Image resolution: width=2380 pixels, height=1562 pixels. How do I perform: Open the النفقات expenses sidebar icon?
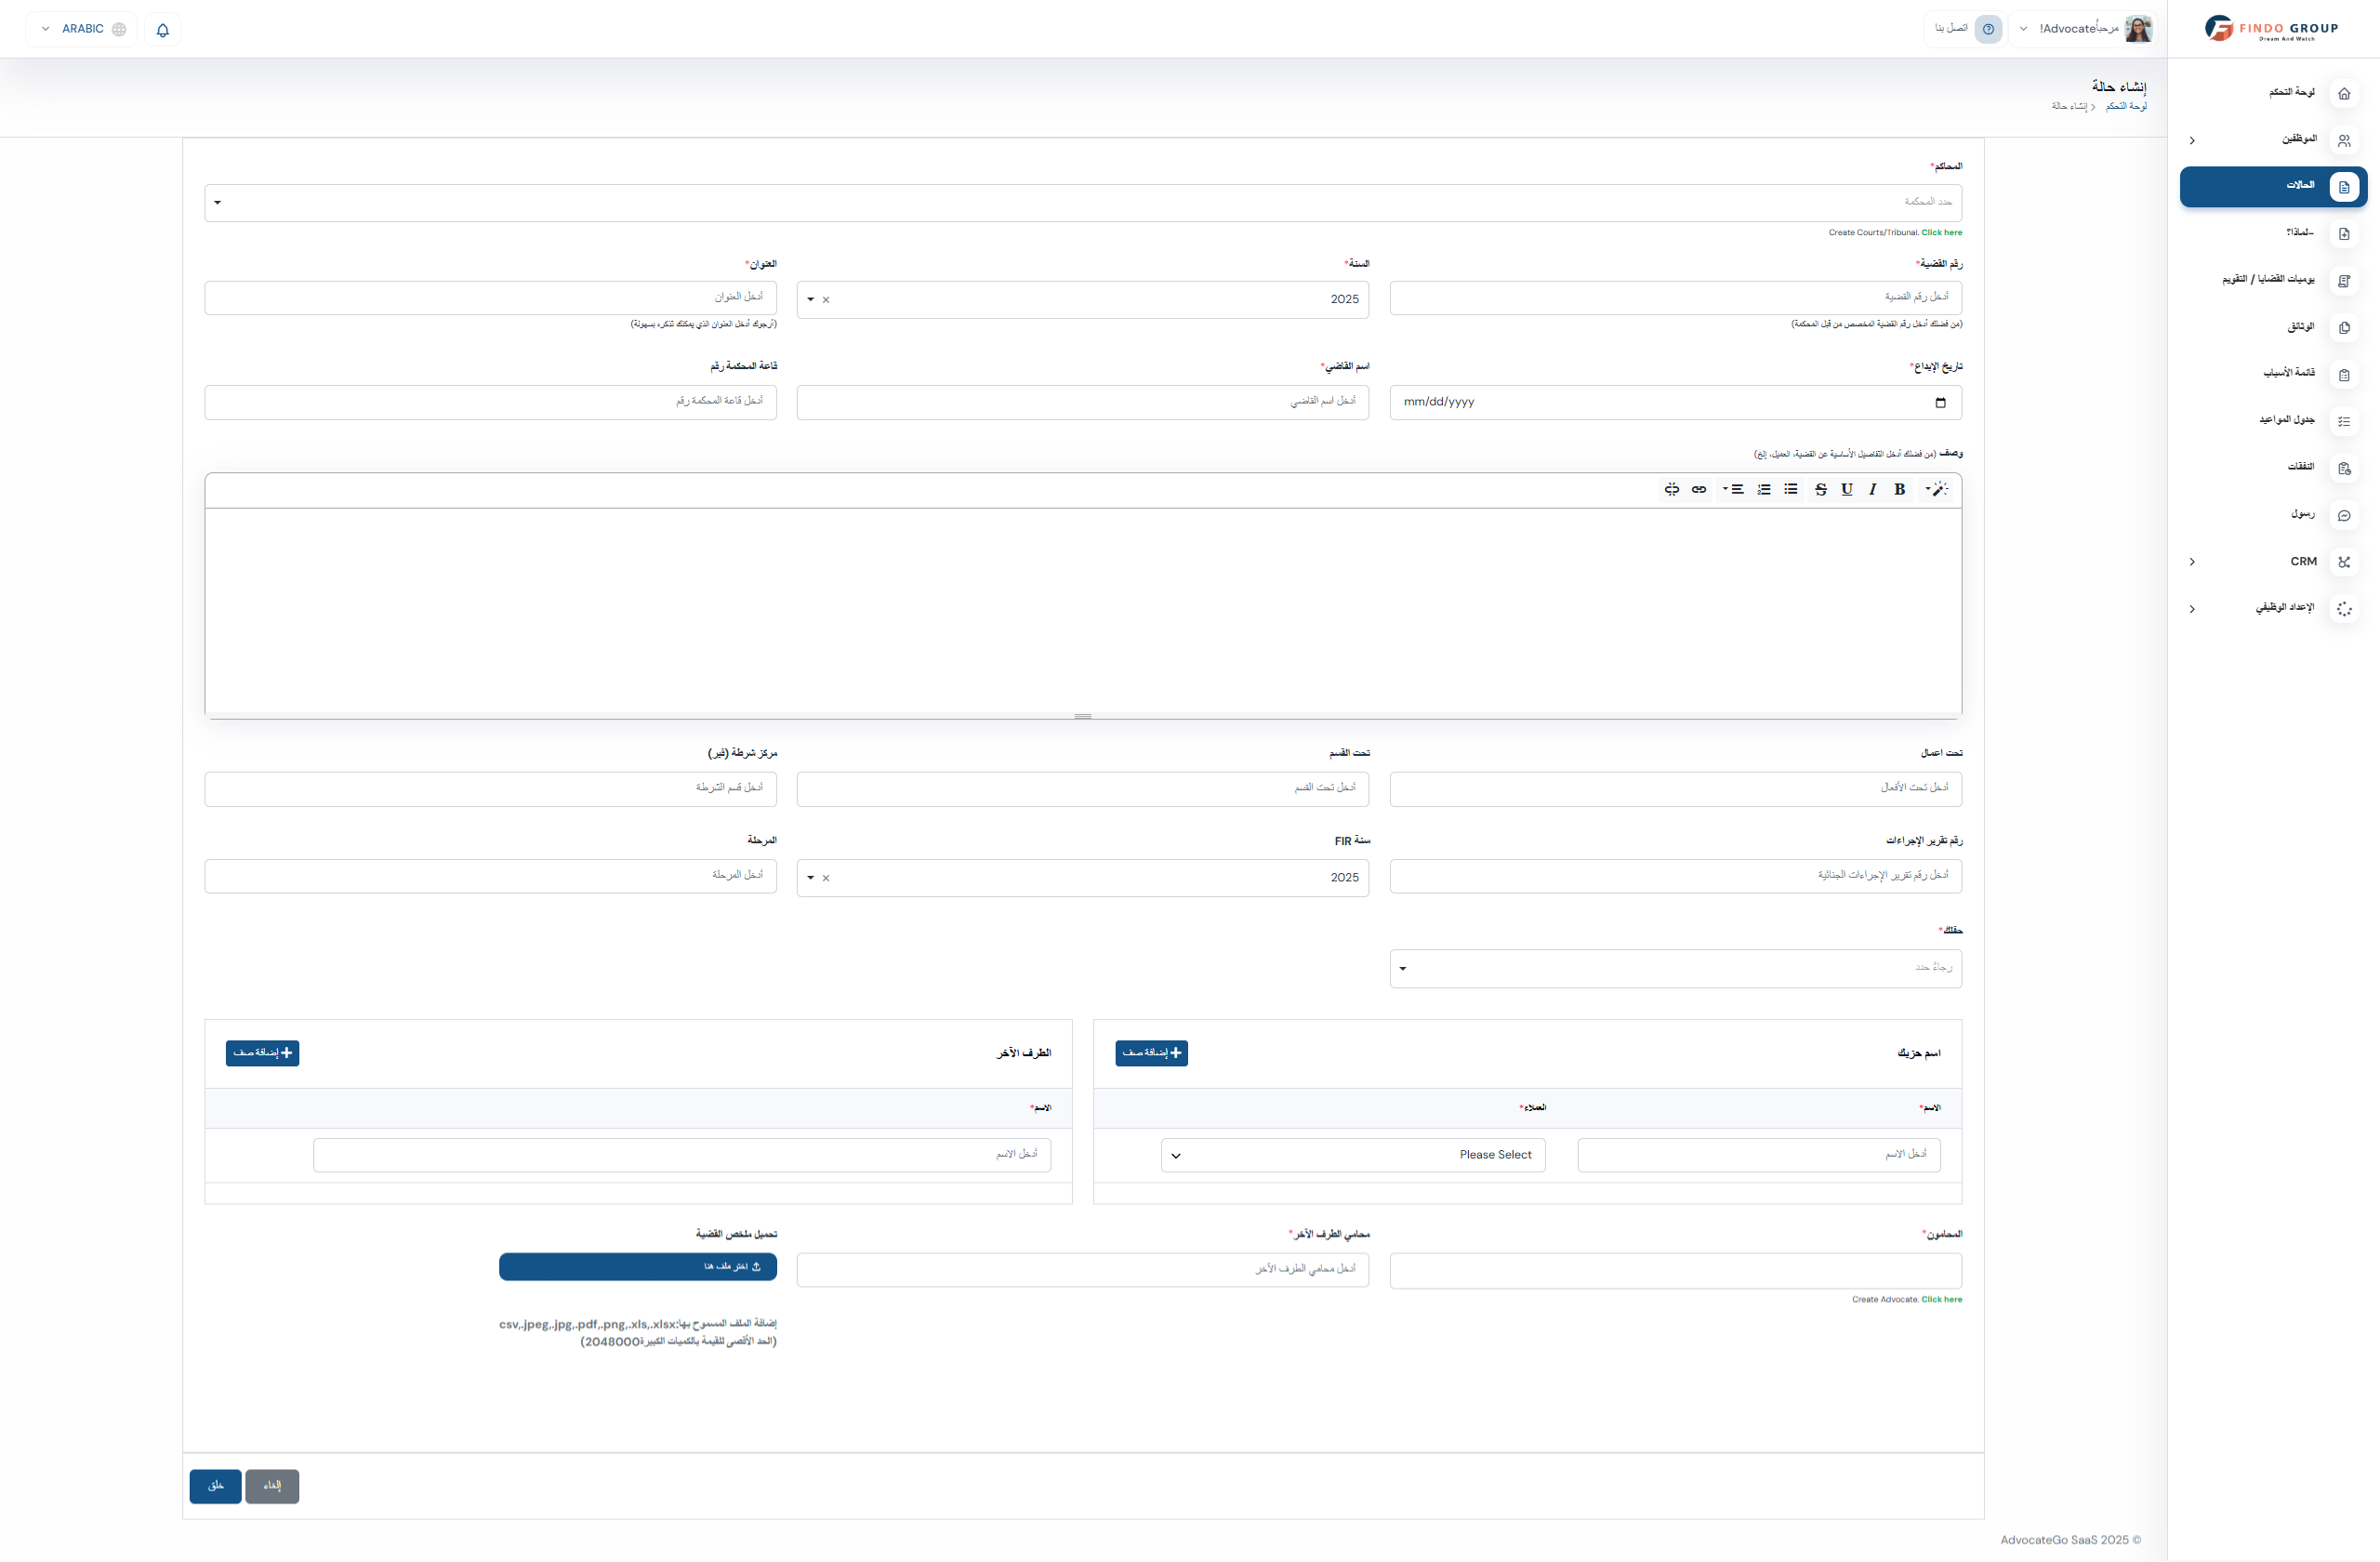(2346, 468)
